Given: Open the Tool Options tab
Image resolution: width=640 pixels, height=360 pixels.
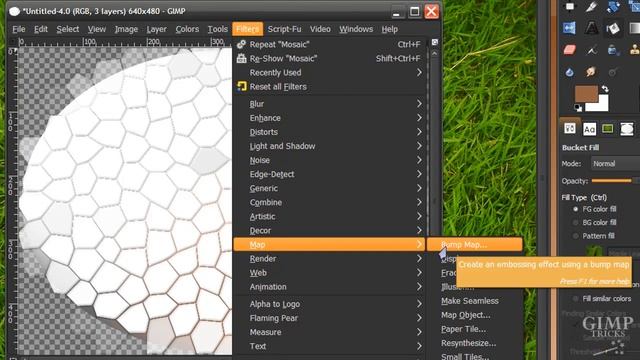Looking at the screenshot, I should [570, 129].
